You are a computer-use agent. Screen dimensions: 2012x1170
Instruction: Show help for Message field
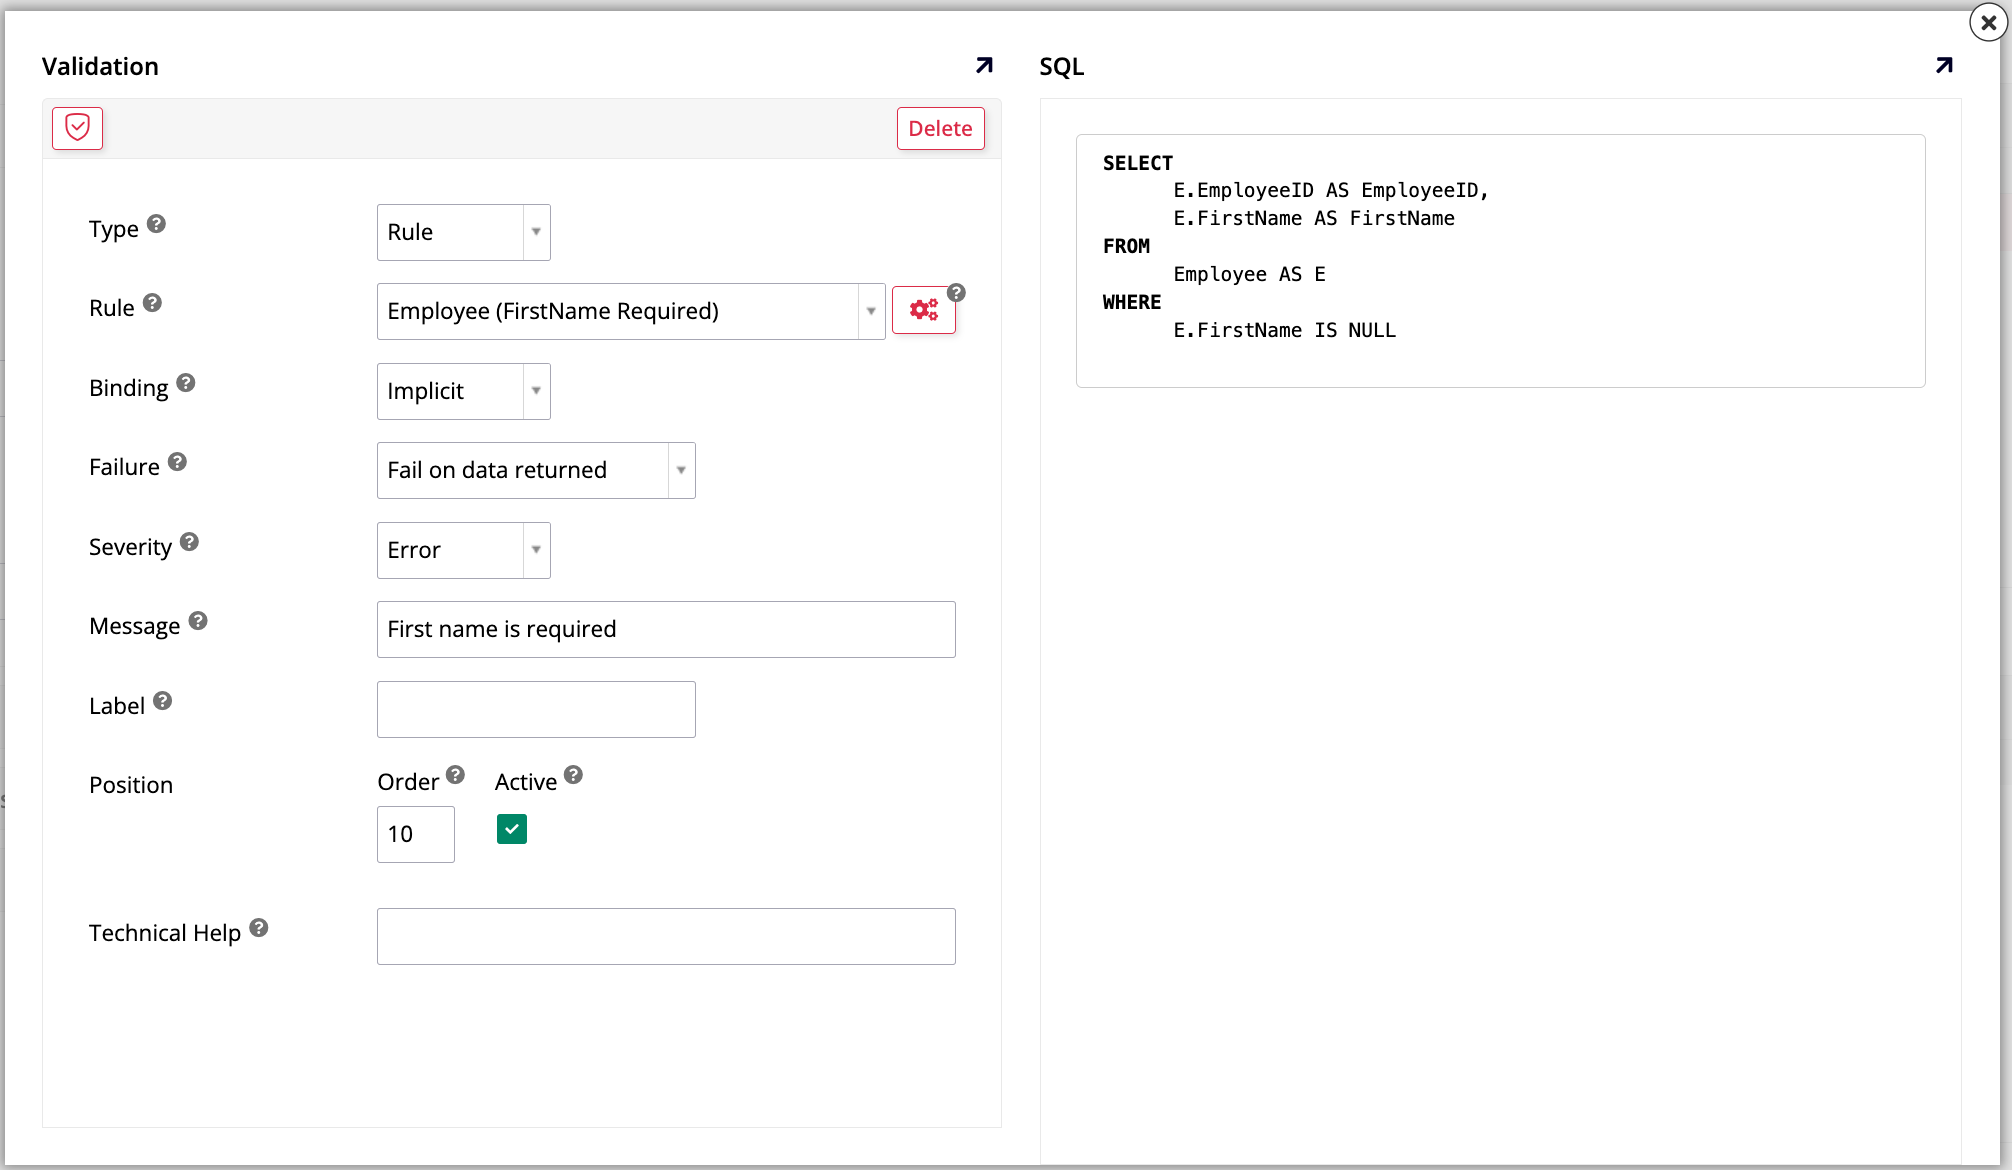pyautogui.click(x=198, y=621)
